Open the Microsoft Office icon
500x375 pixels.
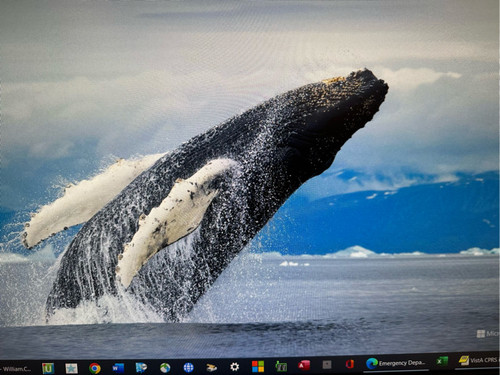pyautogui.click(x=349, y=364)
